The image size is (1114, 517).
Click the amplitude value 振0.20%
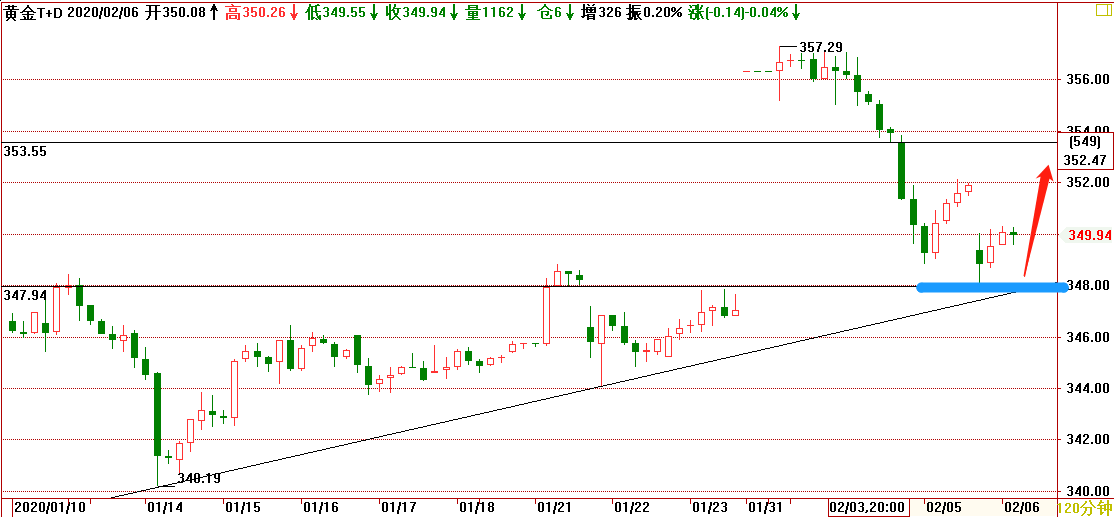click(x=654, y=11)
